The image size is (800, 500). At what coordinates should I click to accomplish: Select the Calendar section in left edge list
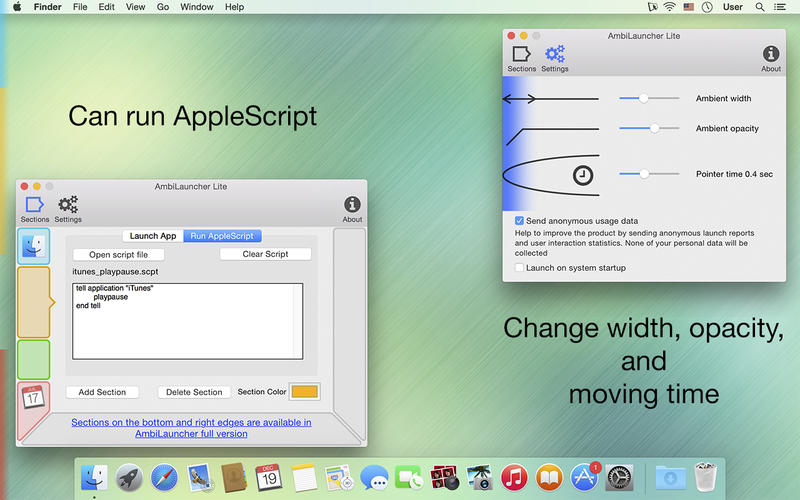[x=34, y=398]
